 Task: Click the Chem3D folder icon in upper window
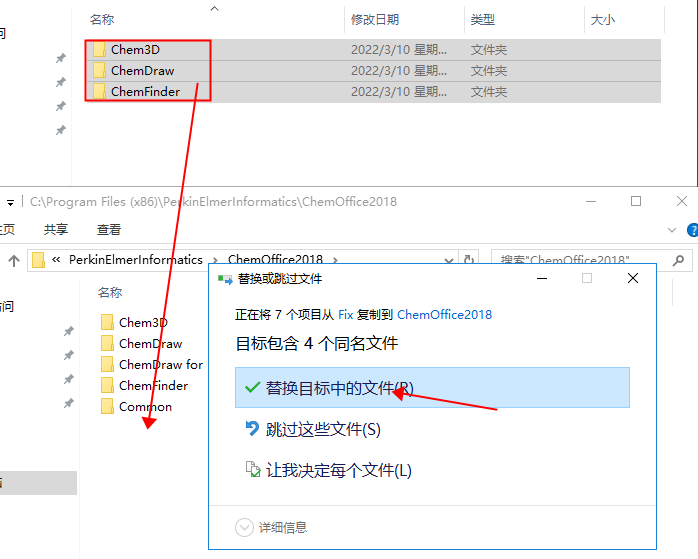click(99, 49)
